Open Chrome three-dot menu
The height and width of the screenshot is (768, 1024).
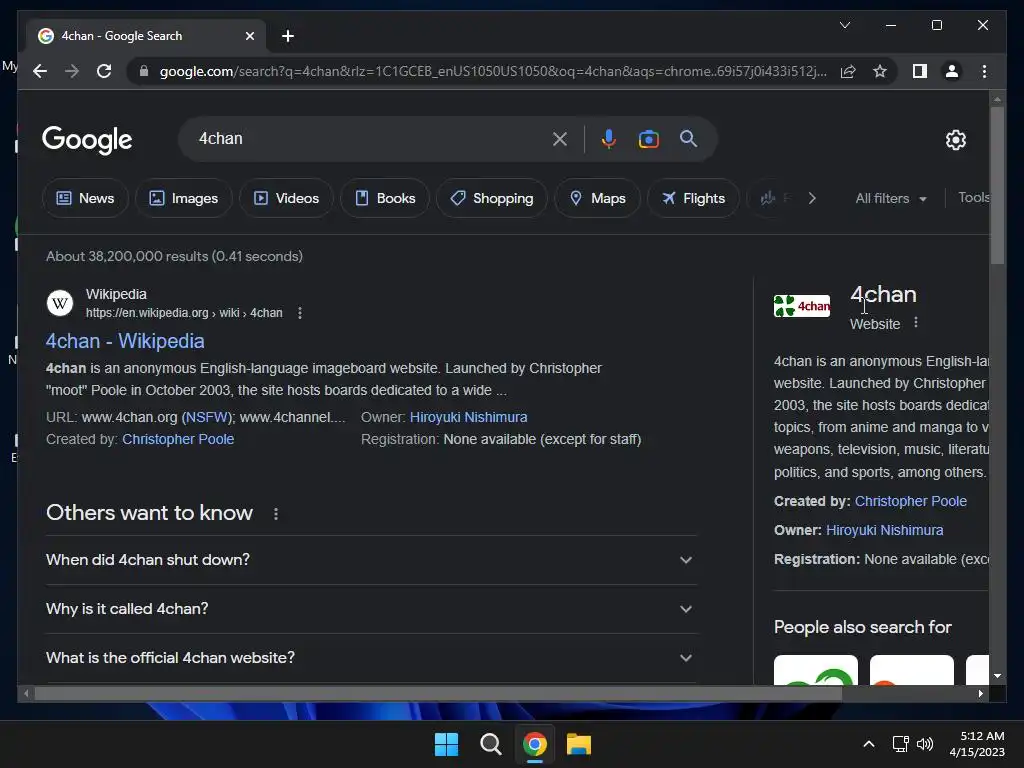[x=984, y=71]
